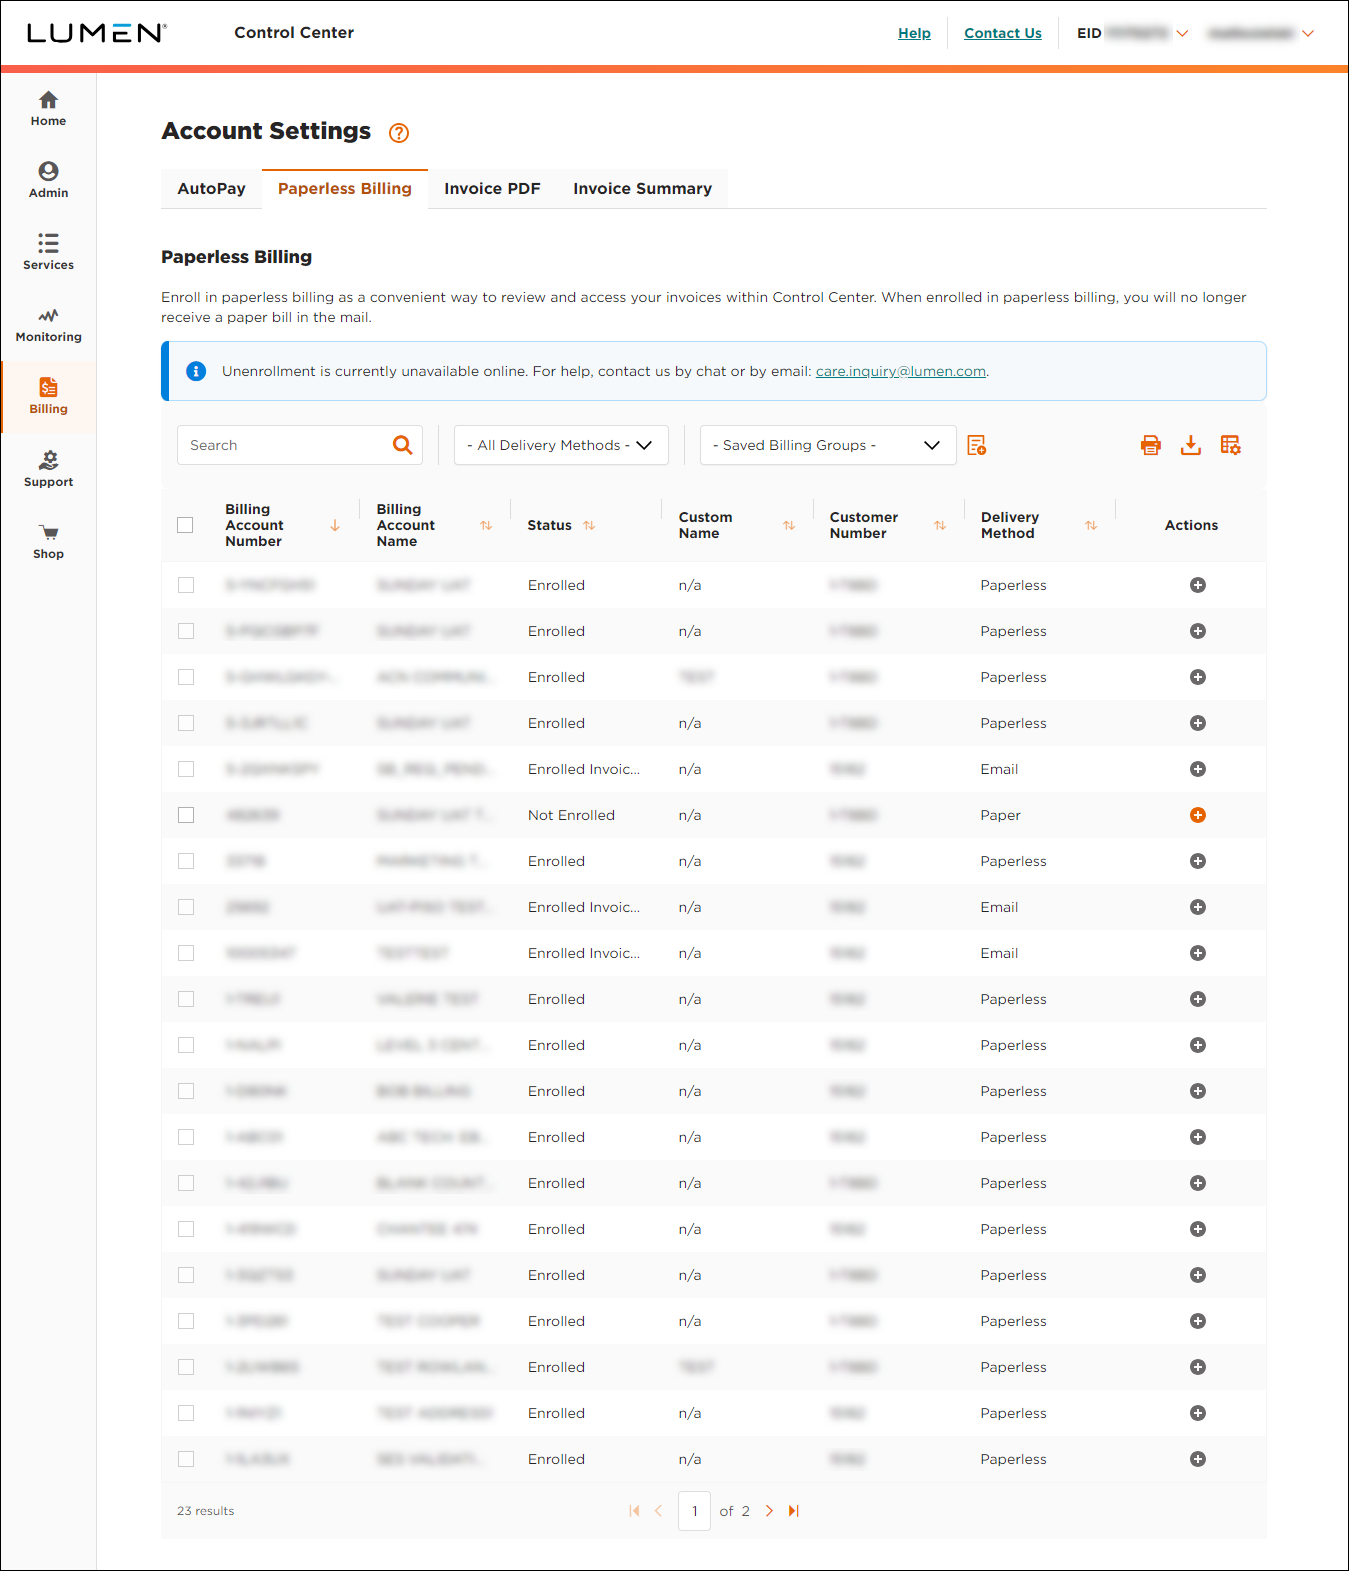
Task: Check the checkbox on the first Email delivery row
Action: click(186, 769)
